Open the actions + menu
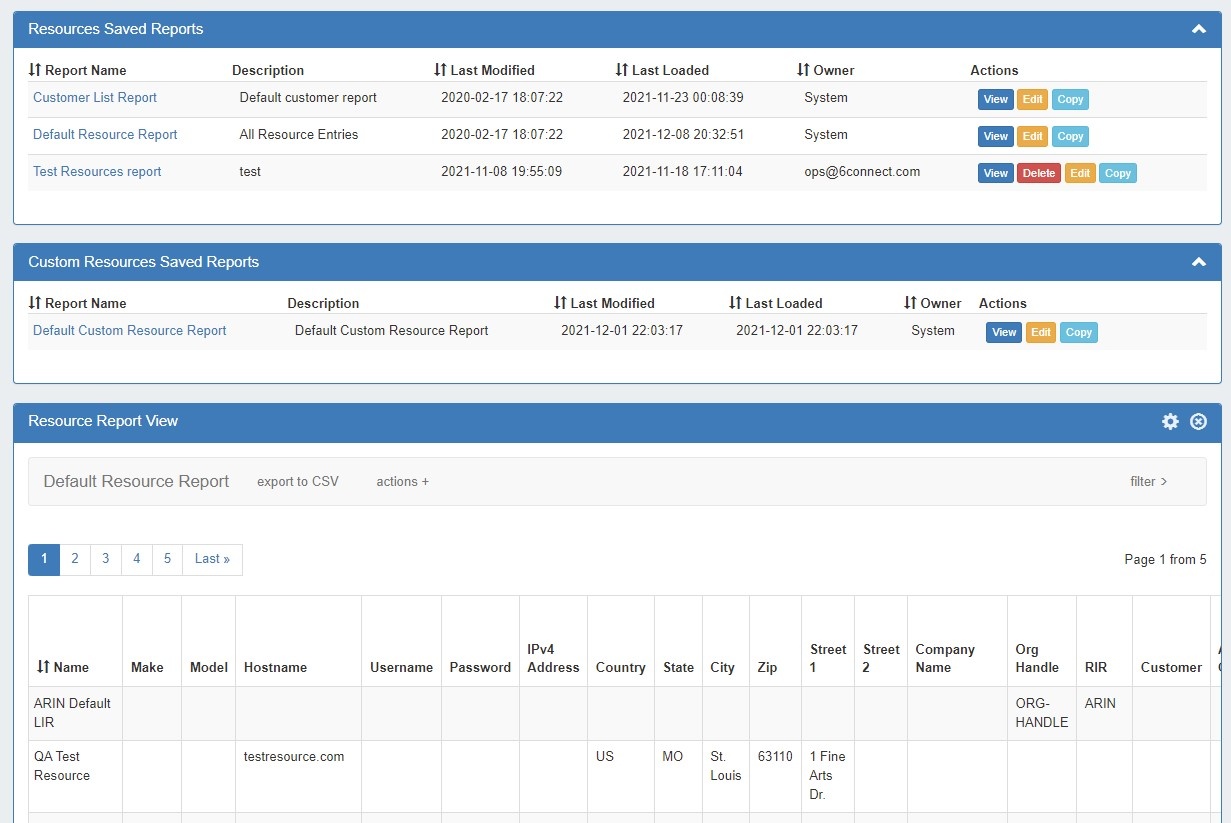The height and width of the screenshot is (823, 1231). coord(402,482)
